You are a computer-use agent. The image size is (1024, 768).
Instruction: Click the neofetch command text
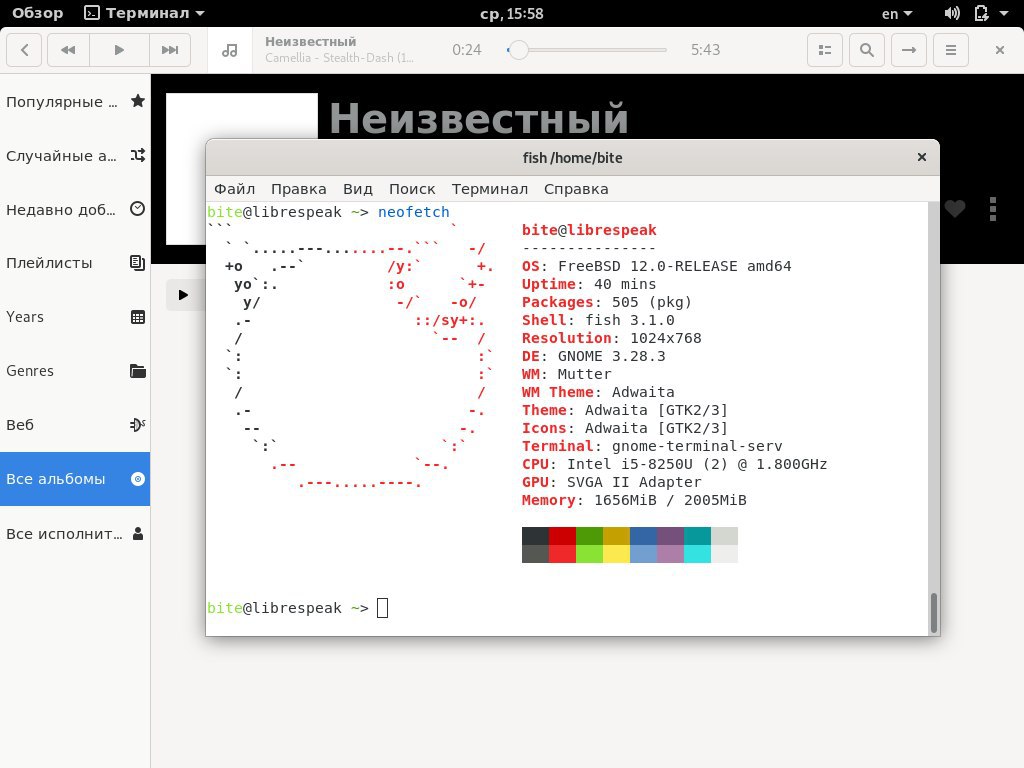click(x=413, y=212)
